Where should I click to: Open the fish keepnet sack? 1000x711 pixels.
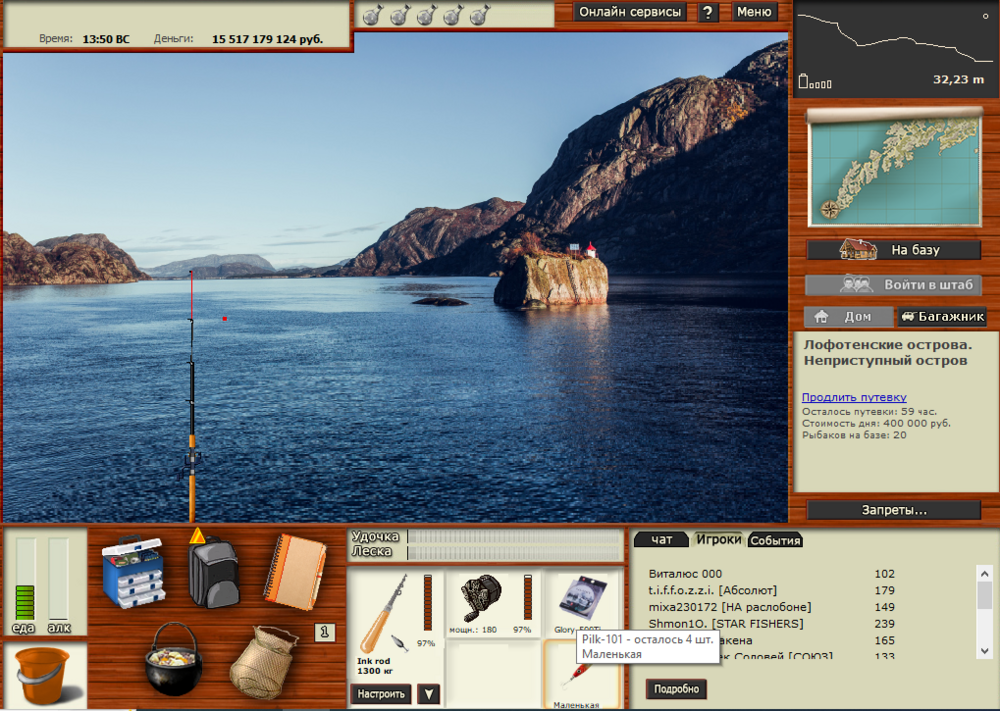pyautogui.click(x=262, y=661)
